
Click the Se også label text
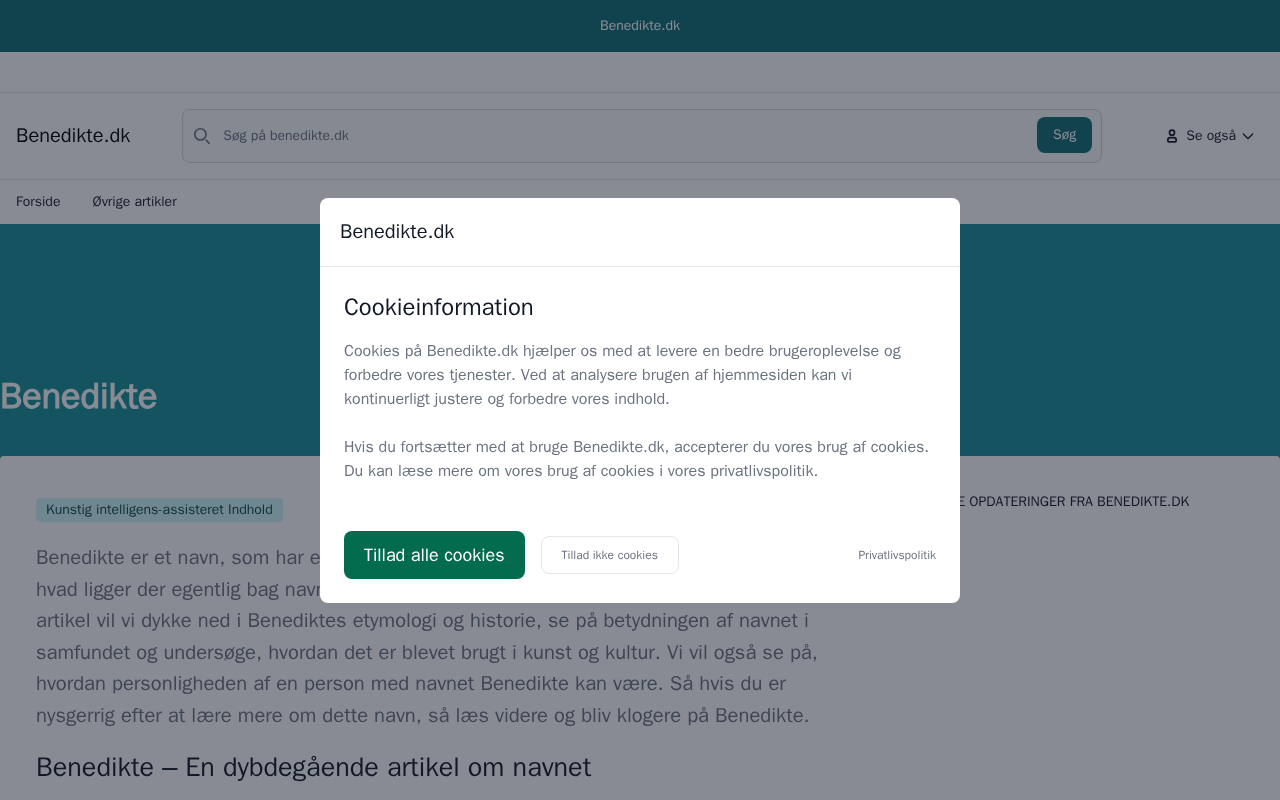pyautogui.click(x=1211, y=136)
